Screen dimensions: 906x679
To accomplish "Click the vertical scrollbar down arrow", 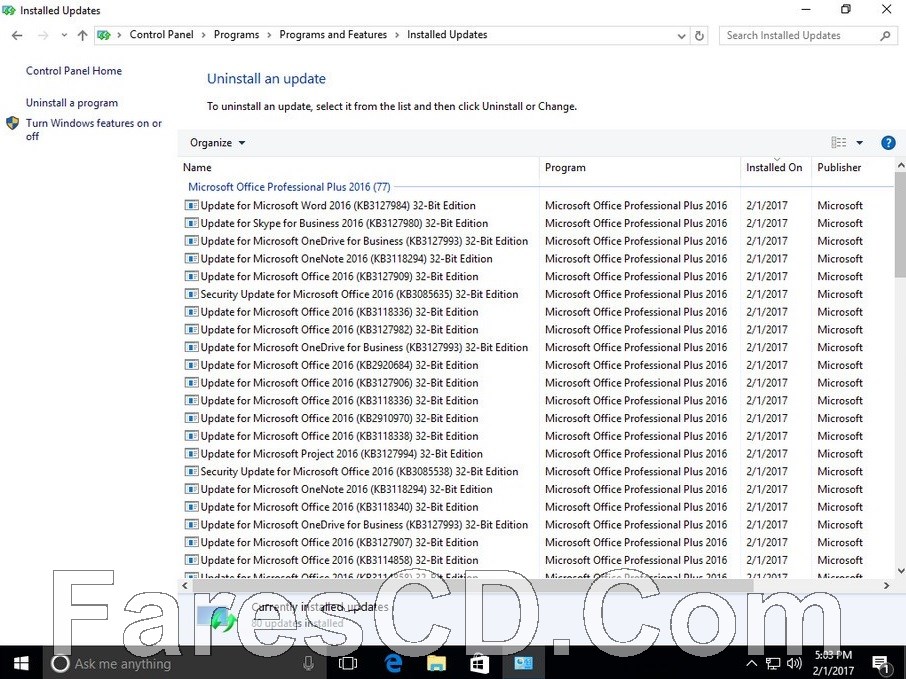I will point(900,571).
